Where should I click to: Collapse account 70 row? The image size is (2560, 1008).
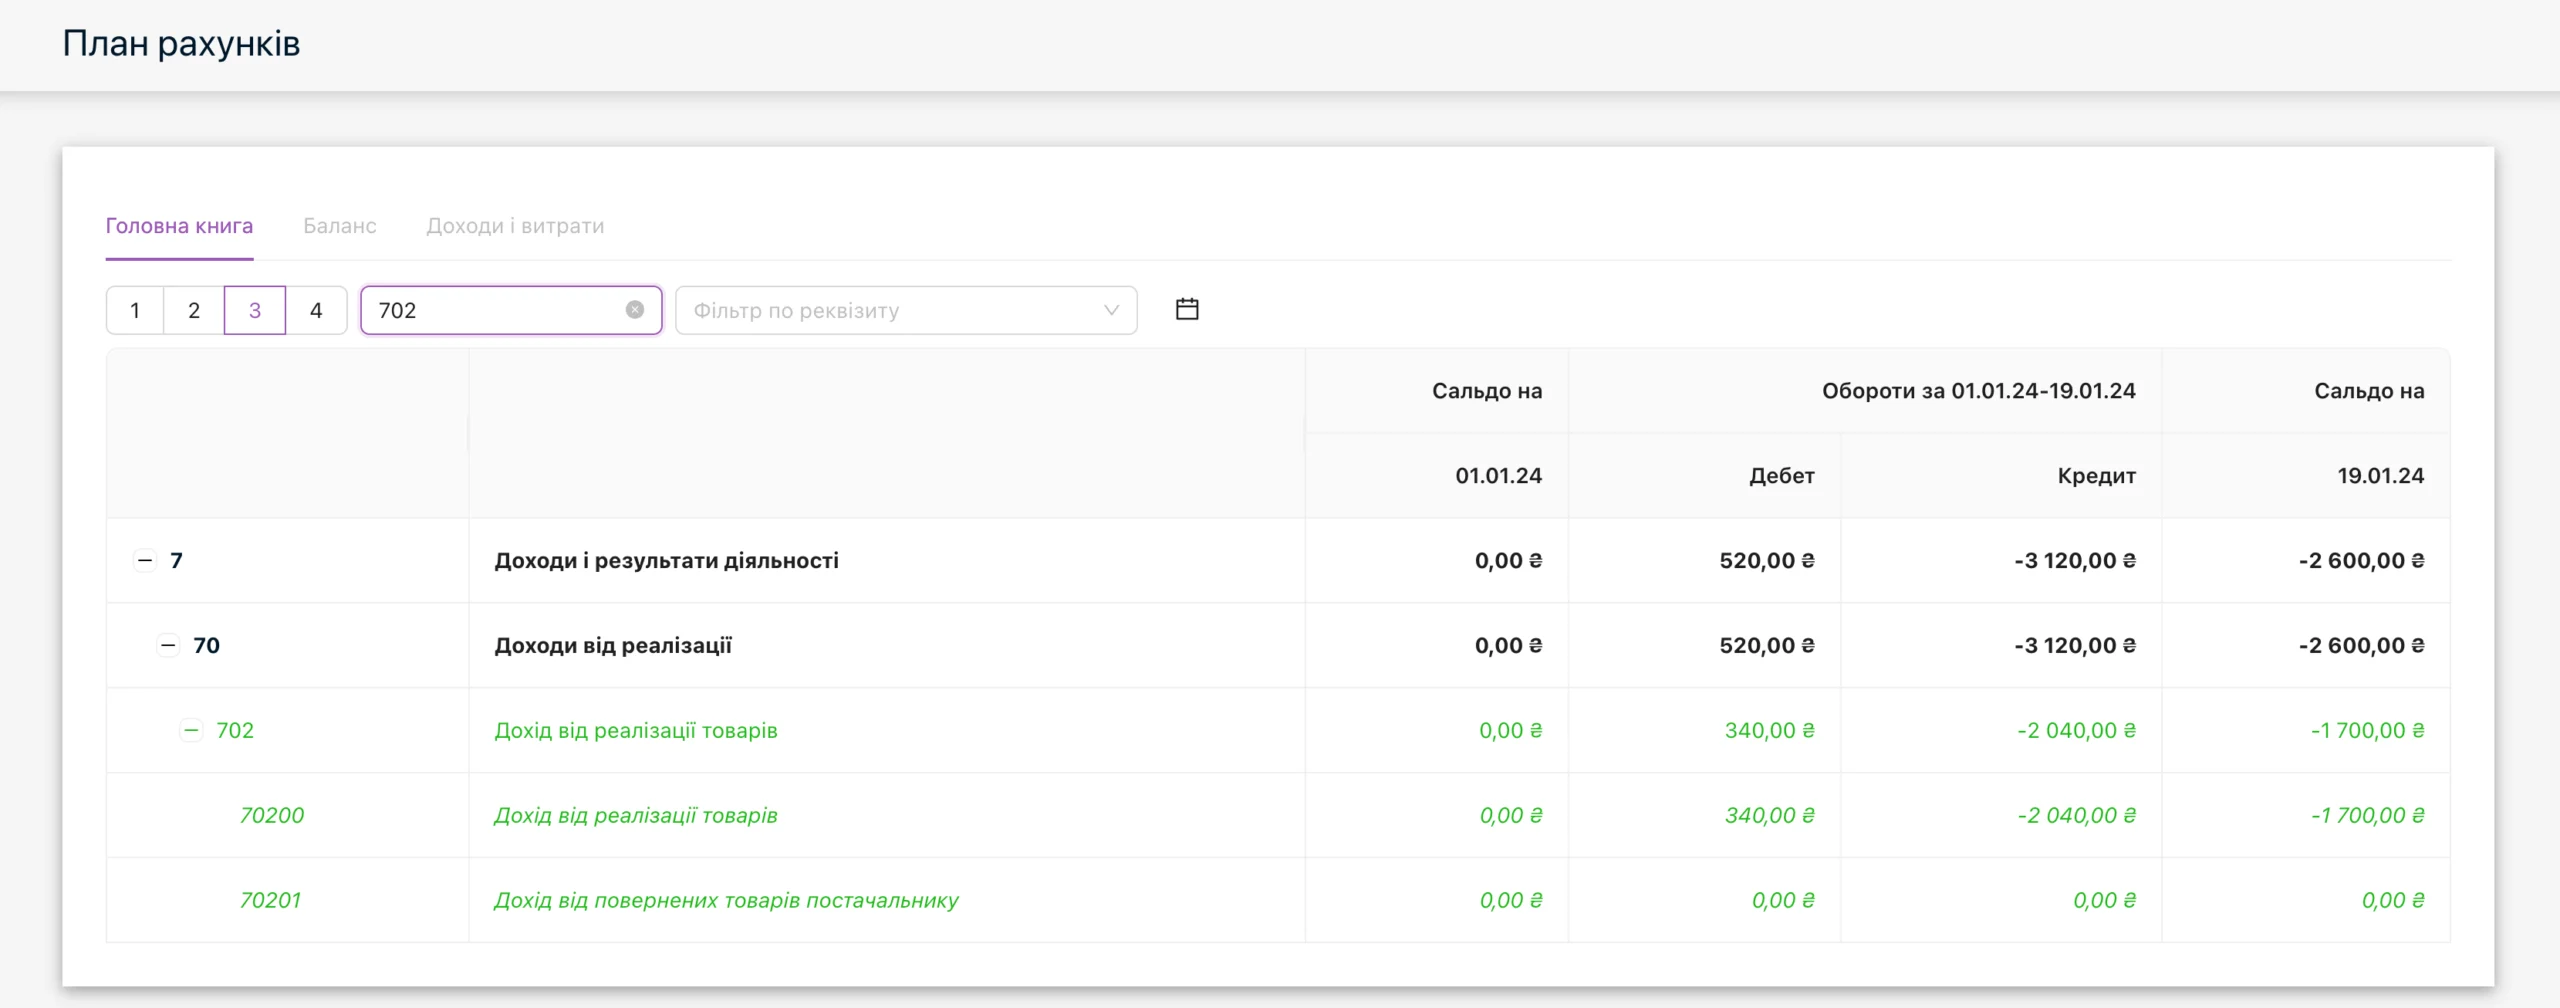168,645
